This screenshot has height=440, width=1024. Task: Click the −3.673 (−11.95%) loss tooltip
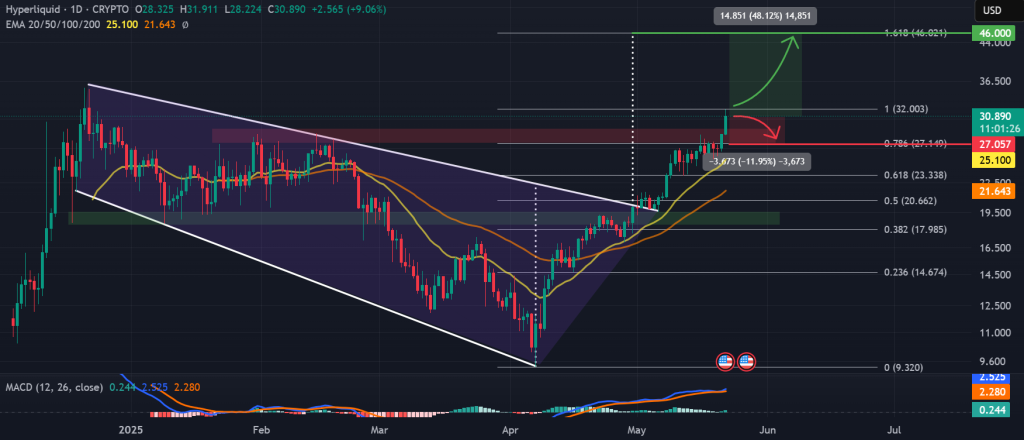coord(759,161)
